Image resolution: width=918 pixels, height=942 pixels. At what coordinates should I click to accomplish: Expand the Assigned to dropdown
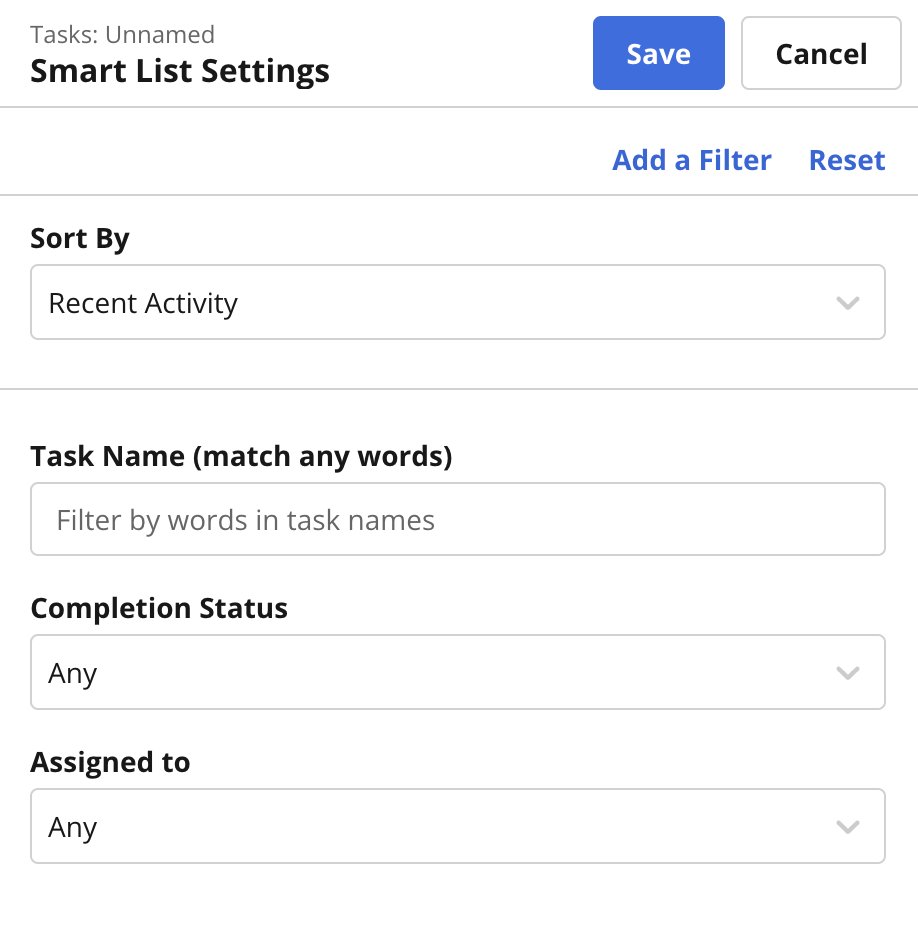pyautogui.click(x=458, y=826)
